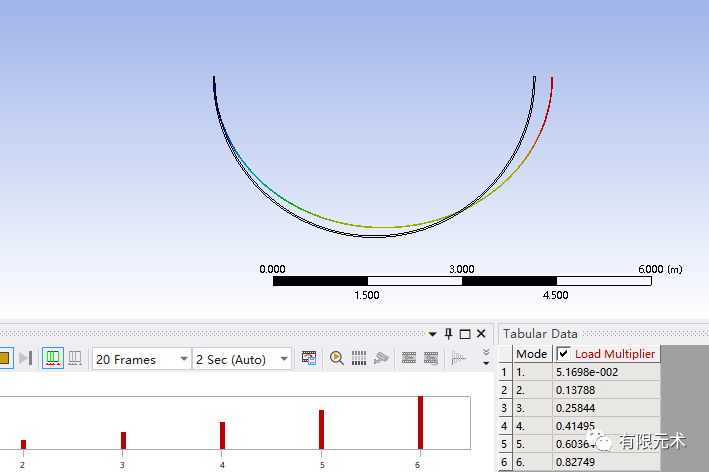Screen dimensions: 709x472
Task: Click the Mode column header
Action: pyautogui.click(x=532, y=354)
